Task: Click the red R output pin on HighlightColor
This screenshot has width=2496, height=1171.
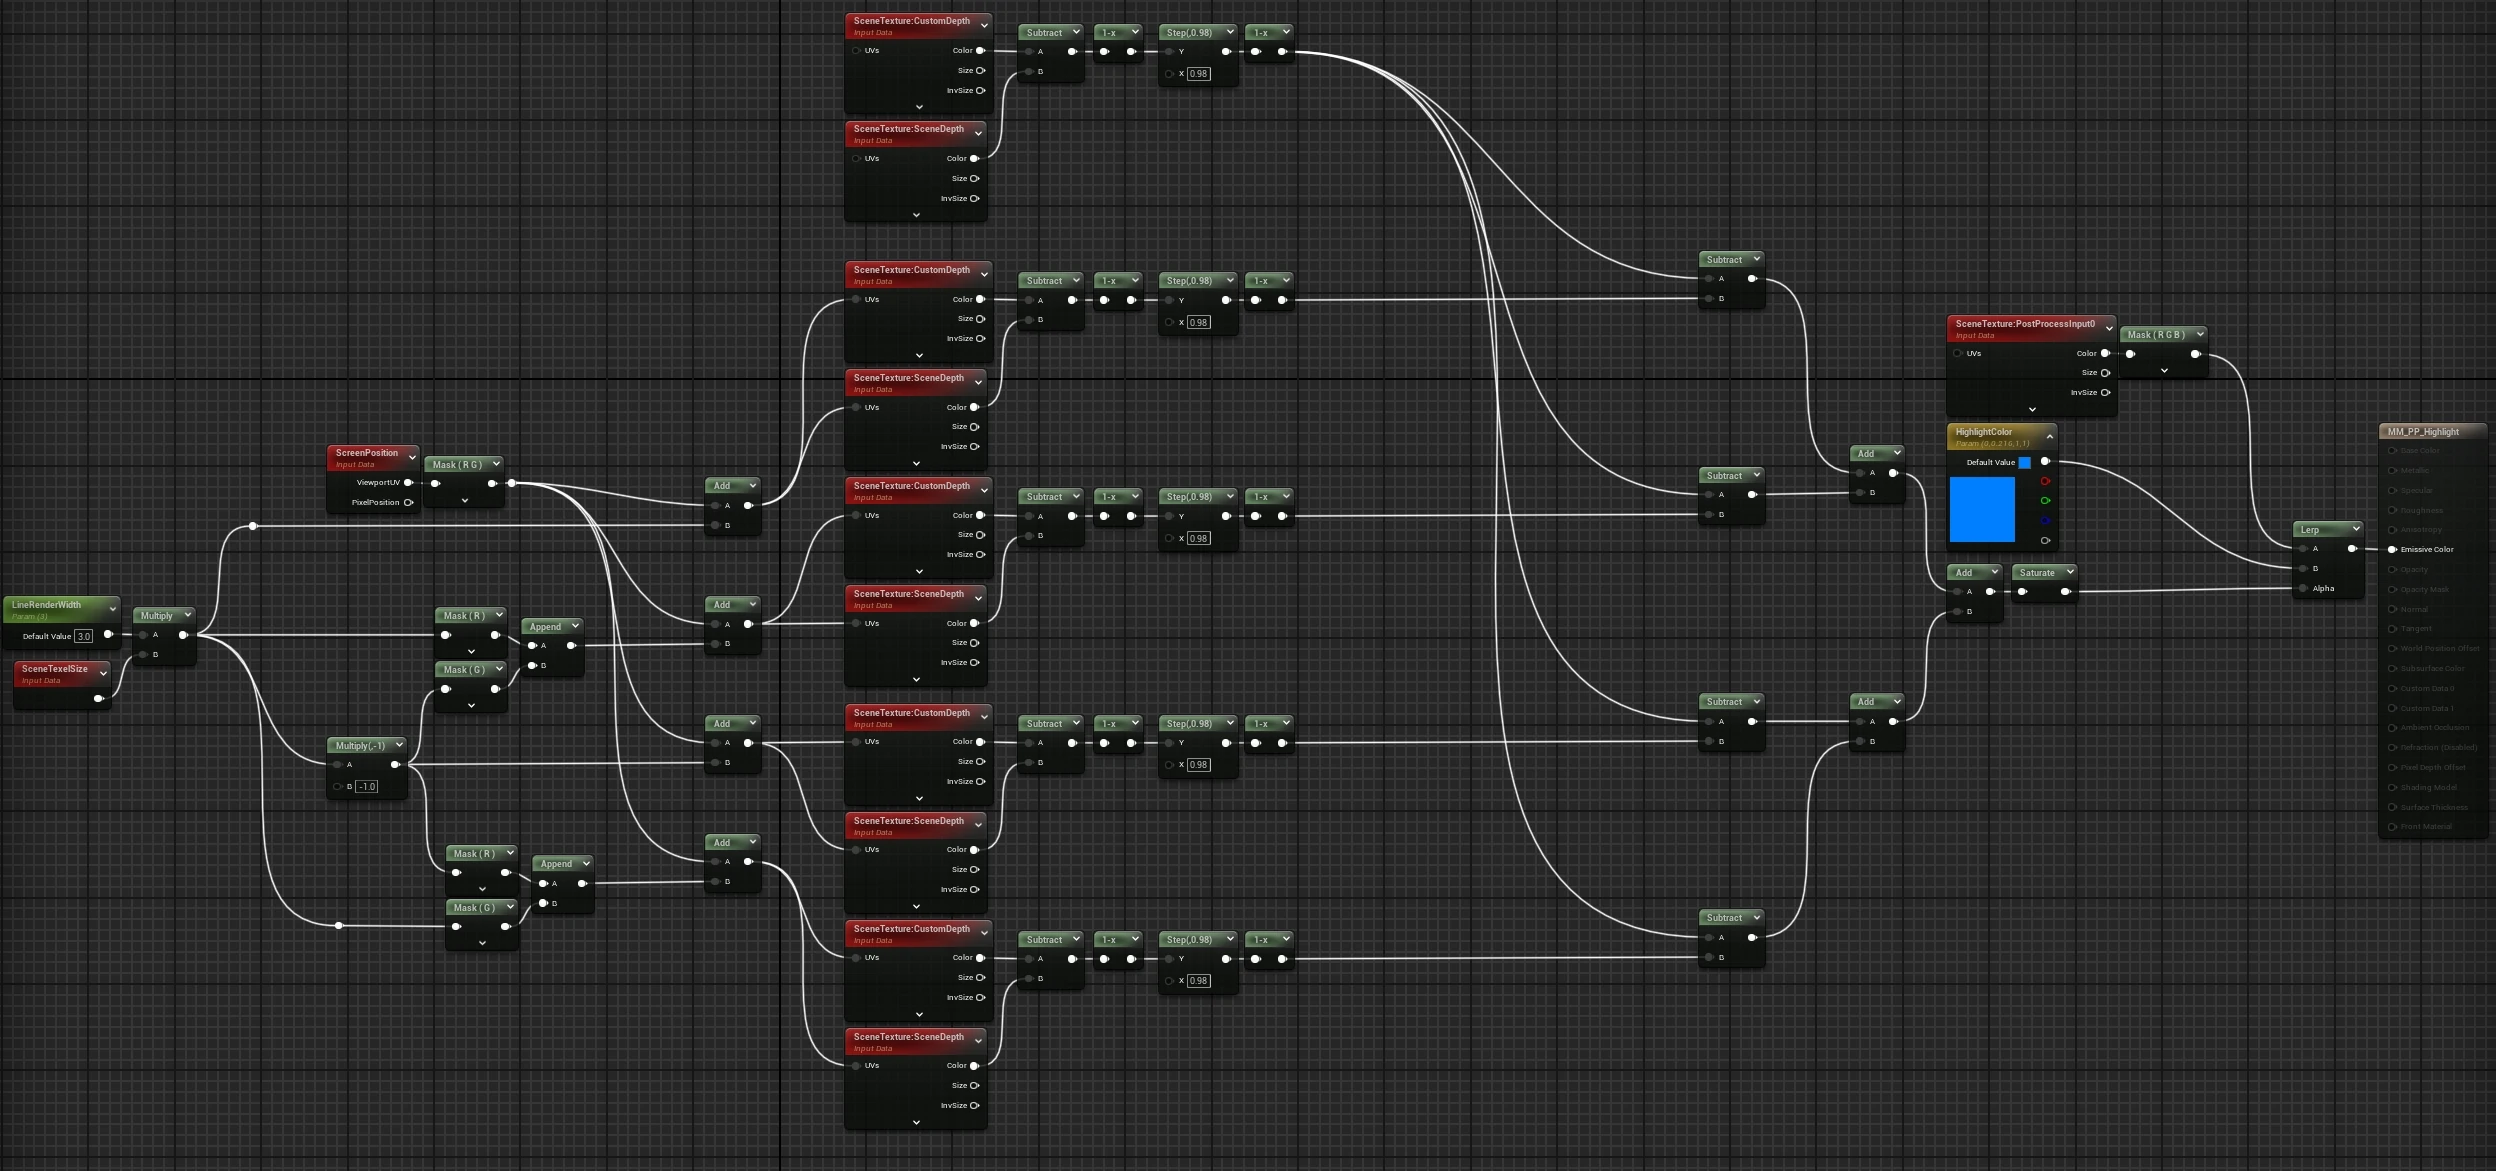Action: point(2045,481)
